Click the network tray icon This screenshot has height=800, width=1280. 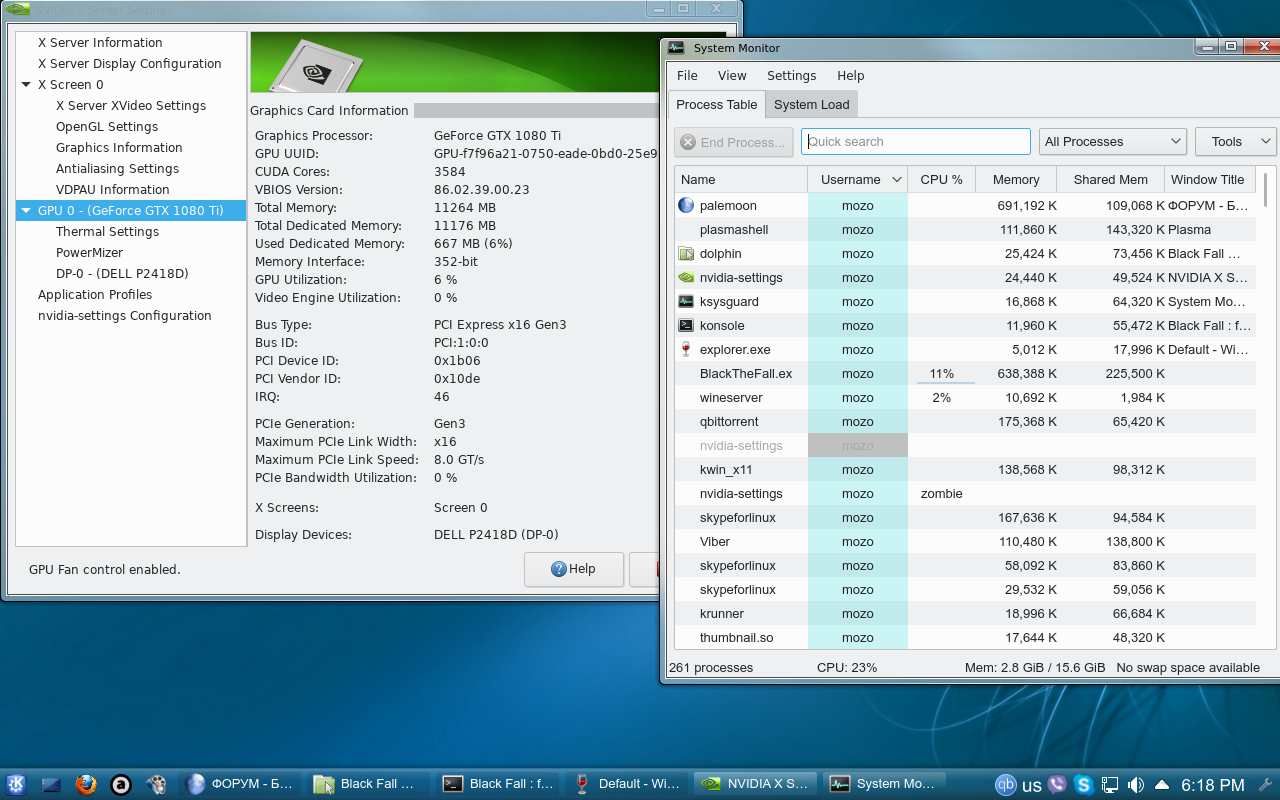1110,785
